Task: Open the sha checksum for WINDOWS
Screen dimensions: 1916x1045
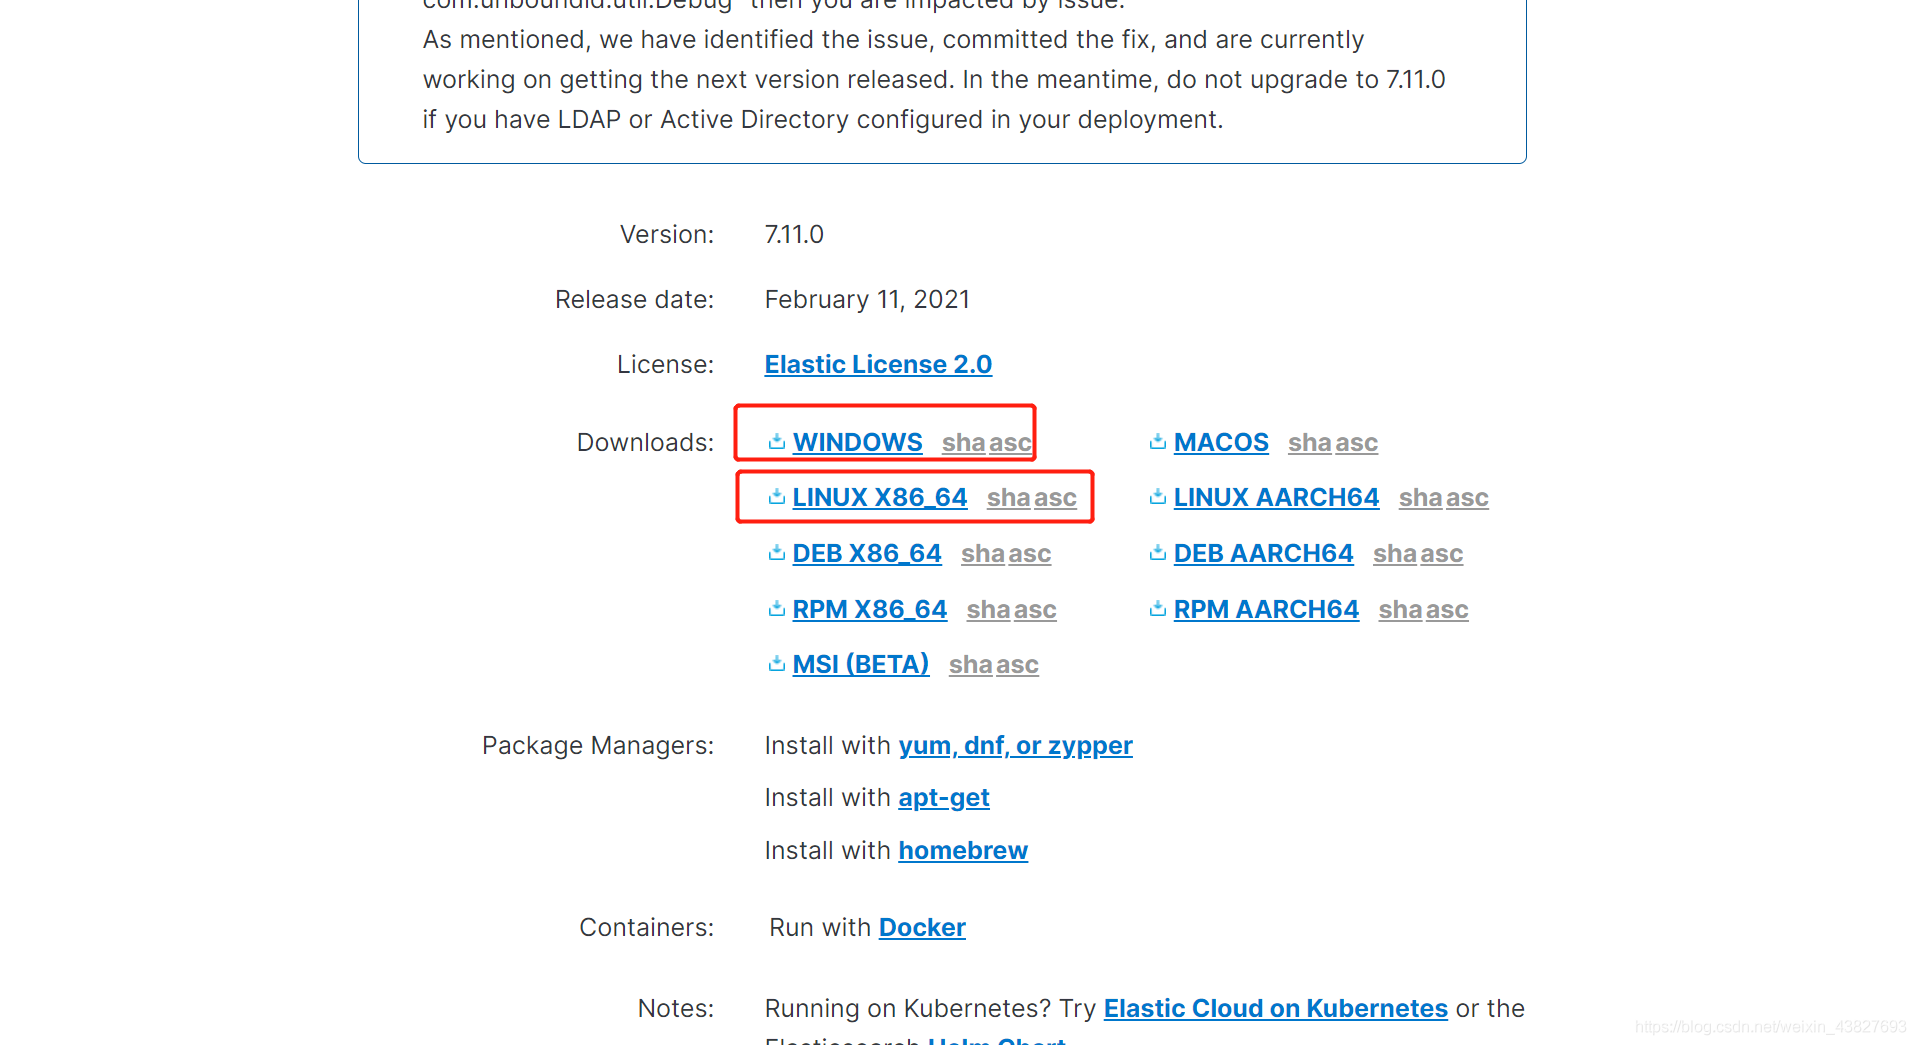Action: coord(964,442)
